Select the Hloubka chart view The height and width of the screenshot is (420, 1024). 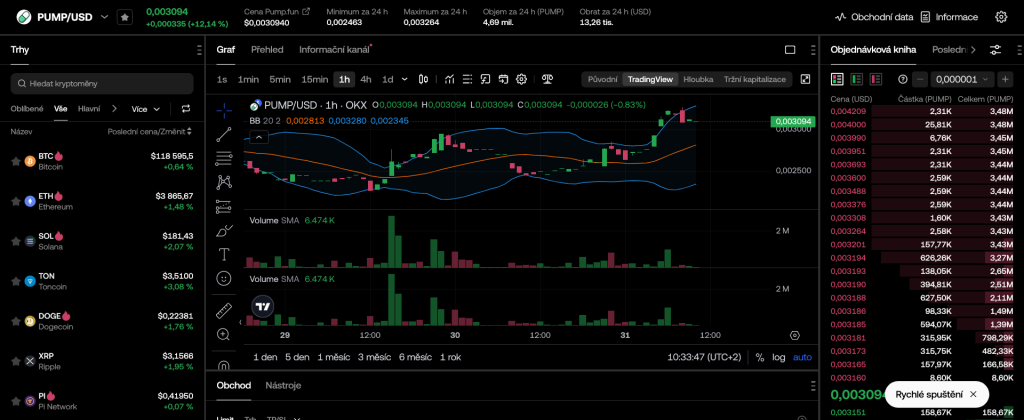click(x=698, y=79)
